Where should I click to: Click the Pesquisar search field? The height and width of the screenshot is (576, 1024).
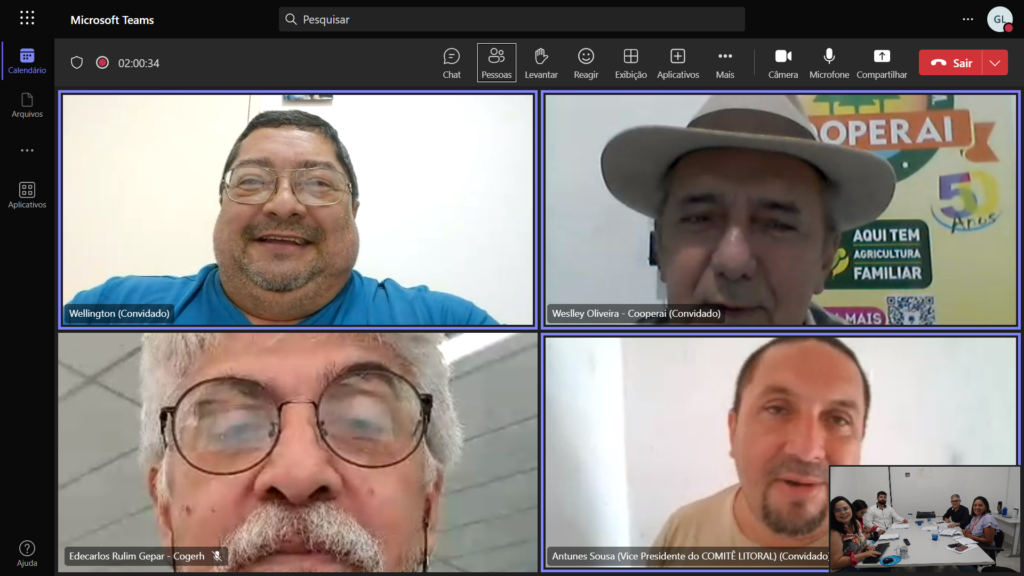pyautogui.click(x=511, y=20)
